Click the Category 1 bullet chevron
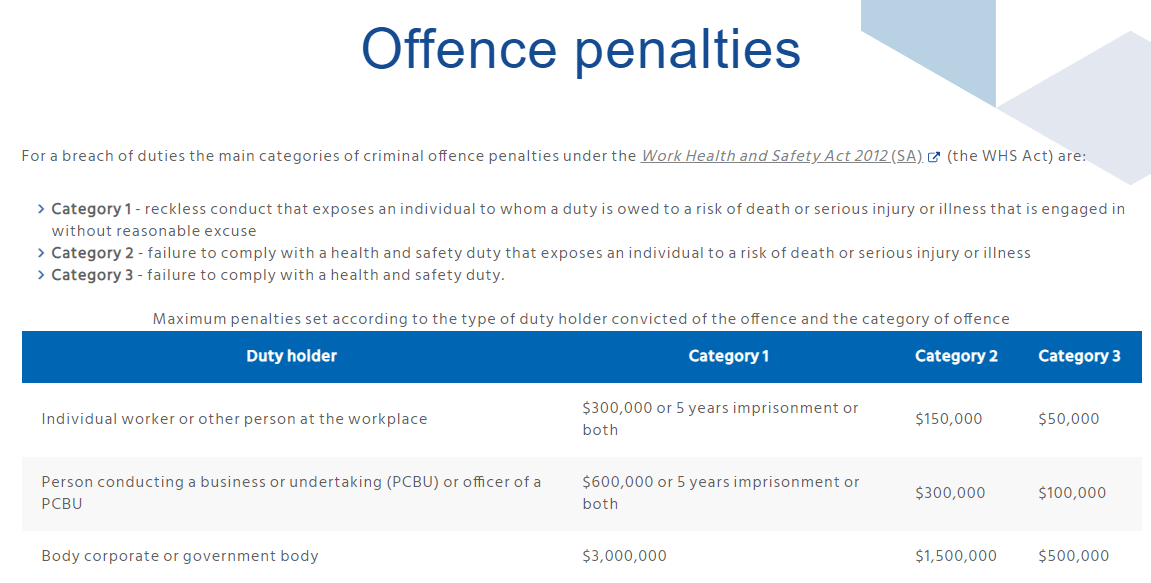Screen dimensions: 1151x583 41,209
